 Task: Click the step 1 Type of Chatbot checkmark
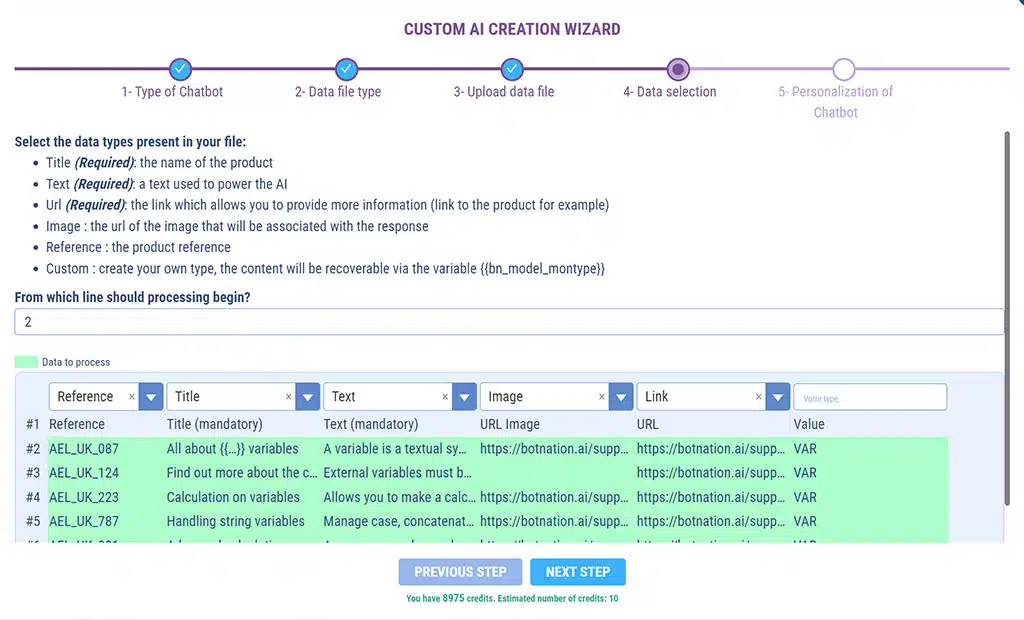(x=180, y=69)
